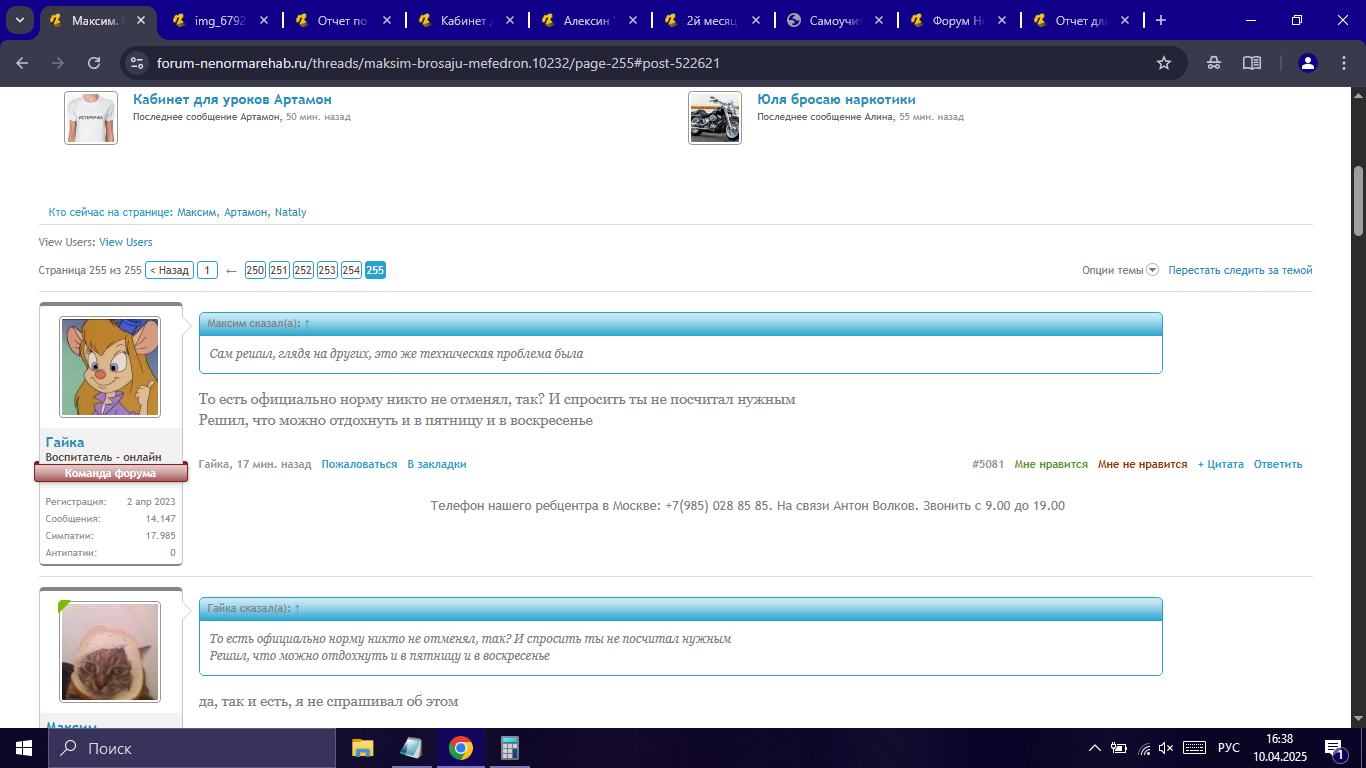Click the new tab plus button
Screen dimensions: 1366x768
tap(1161, 20)
